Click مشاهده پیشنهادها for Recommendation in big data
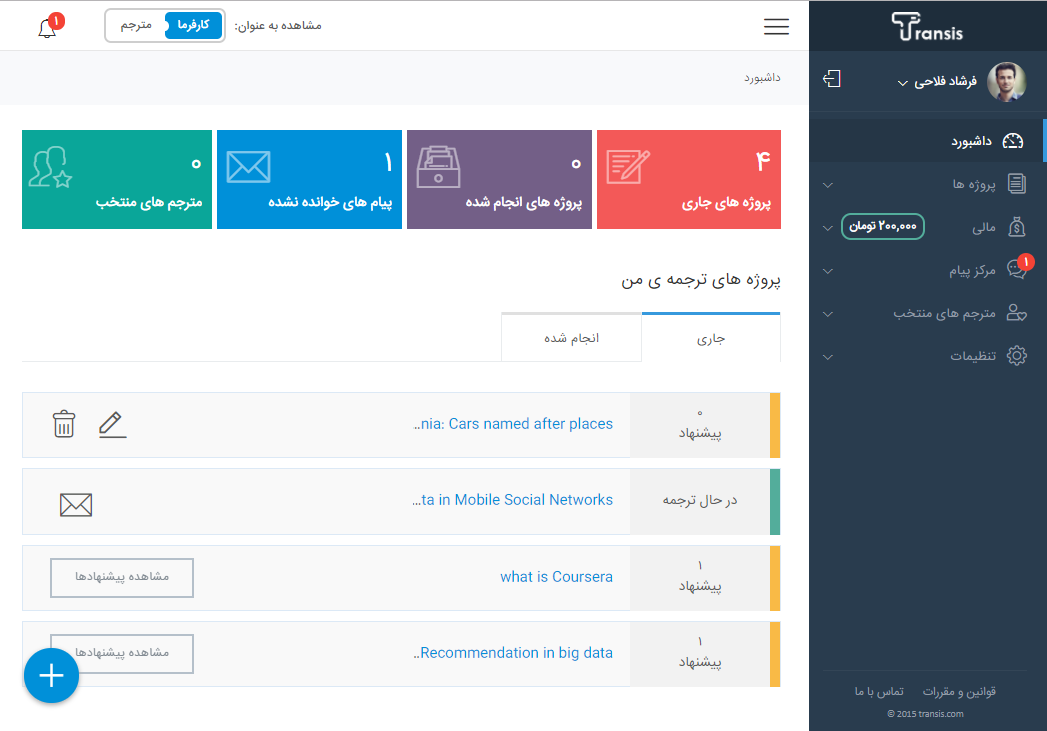This screenshot has width=1047, height=731. [x=122, y=654]
